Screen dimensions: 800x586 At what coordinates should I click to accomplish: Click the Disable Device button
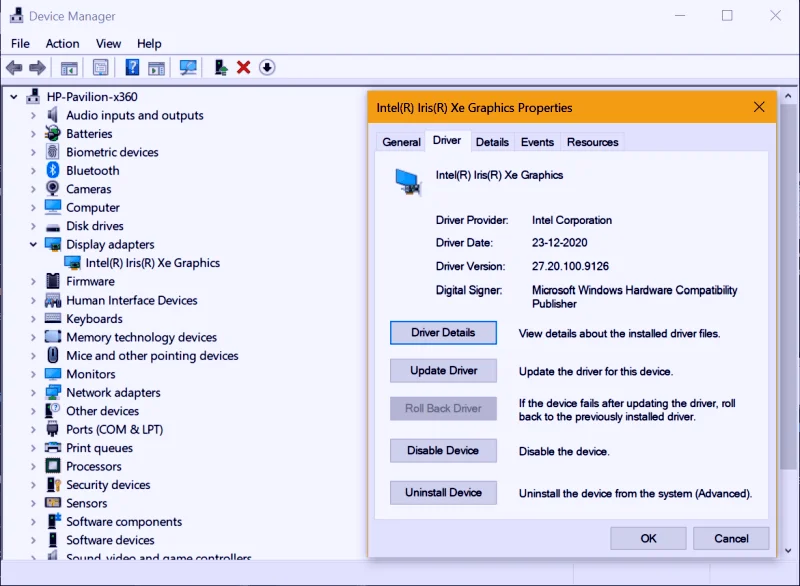(443, 450)
